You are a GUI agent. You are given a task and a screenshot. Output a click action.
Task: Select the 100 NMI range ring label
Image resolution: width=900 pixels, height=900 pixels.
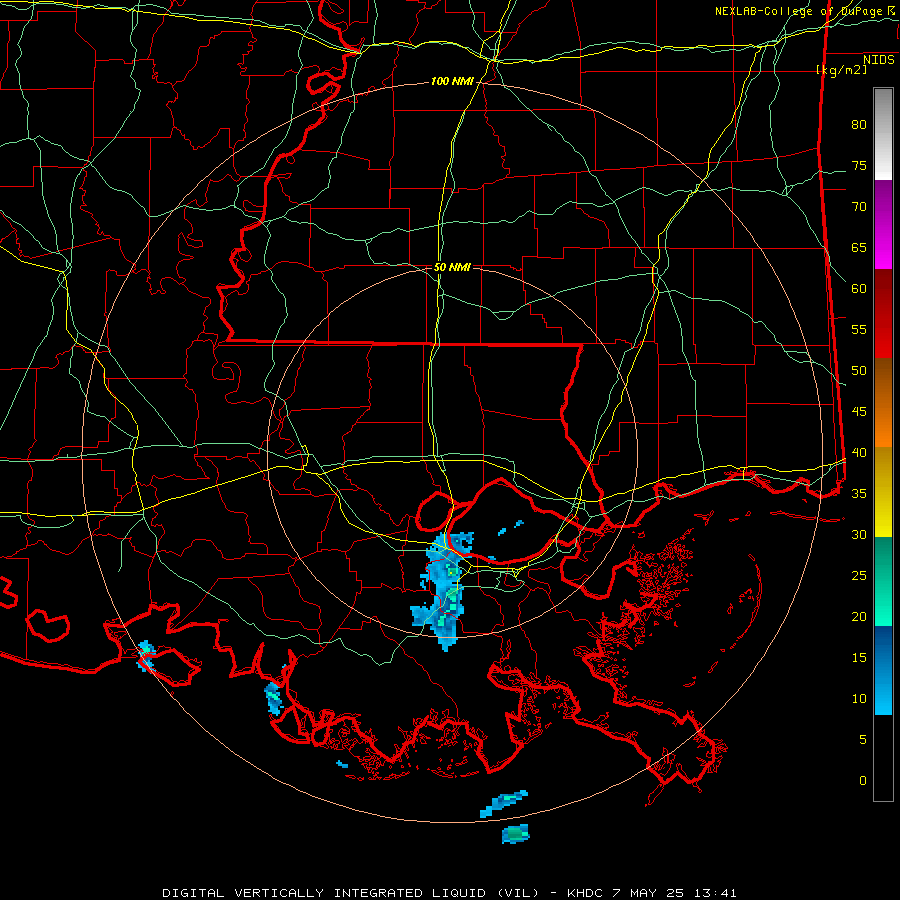(452, 82)
